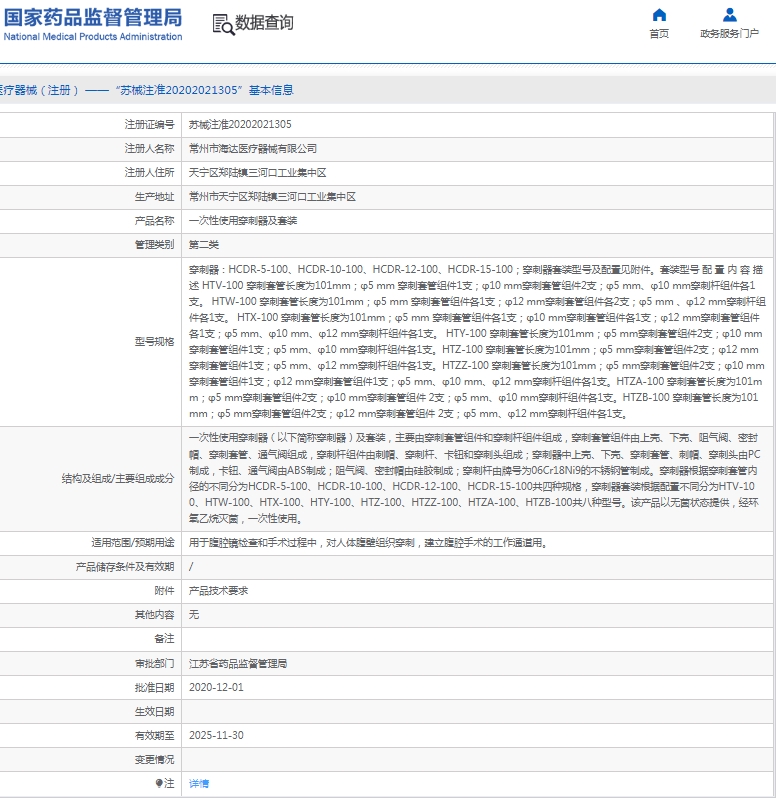
Task: Click the 审批部门 row label
Action: coord(154,664)
